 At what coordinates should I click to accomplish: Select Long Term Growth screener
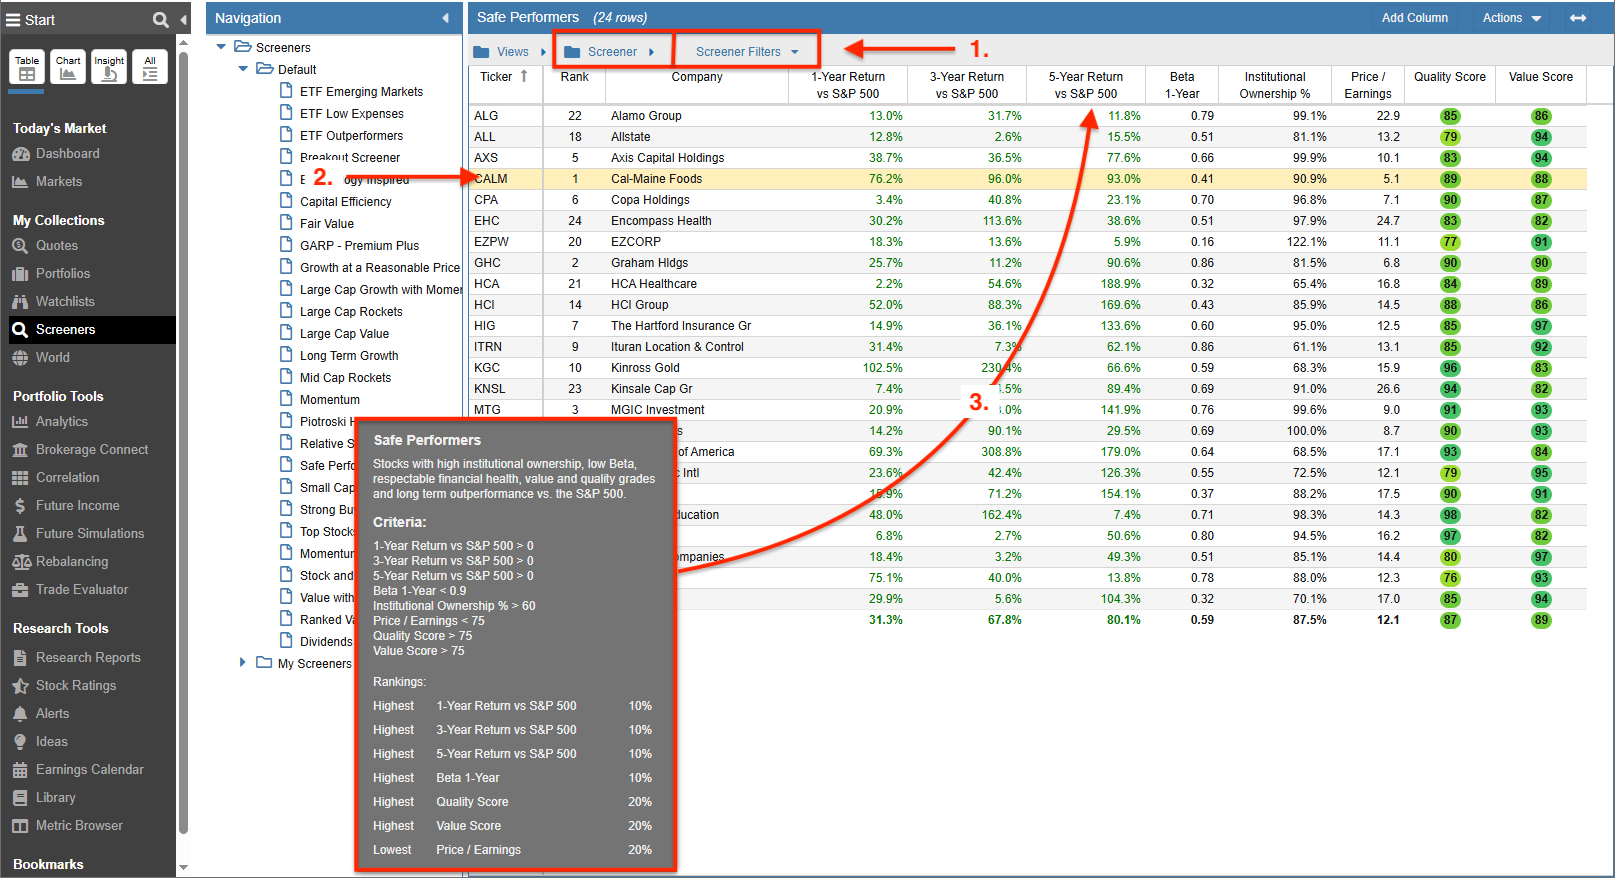click(x=349, y=356)
